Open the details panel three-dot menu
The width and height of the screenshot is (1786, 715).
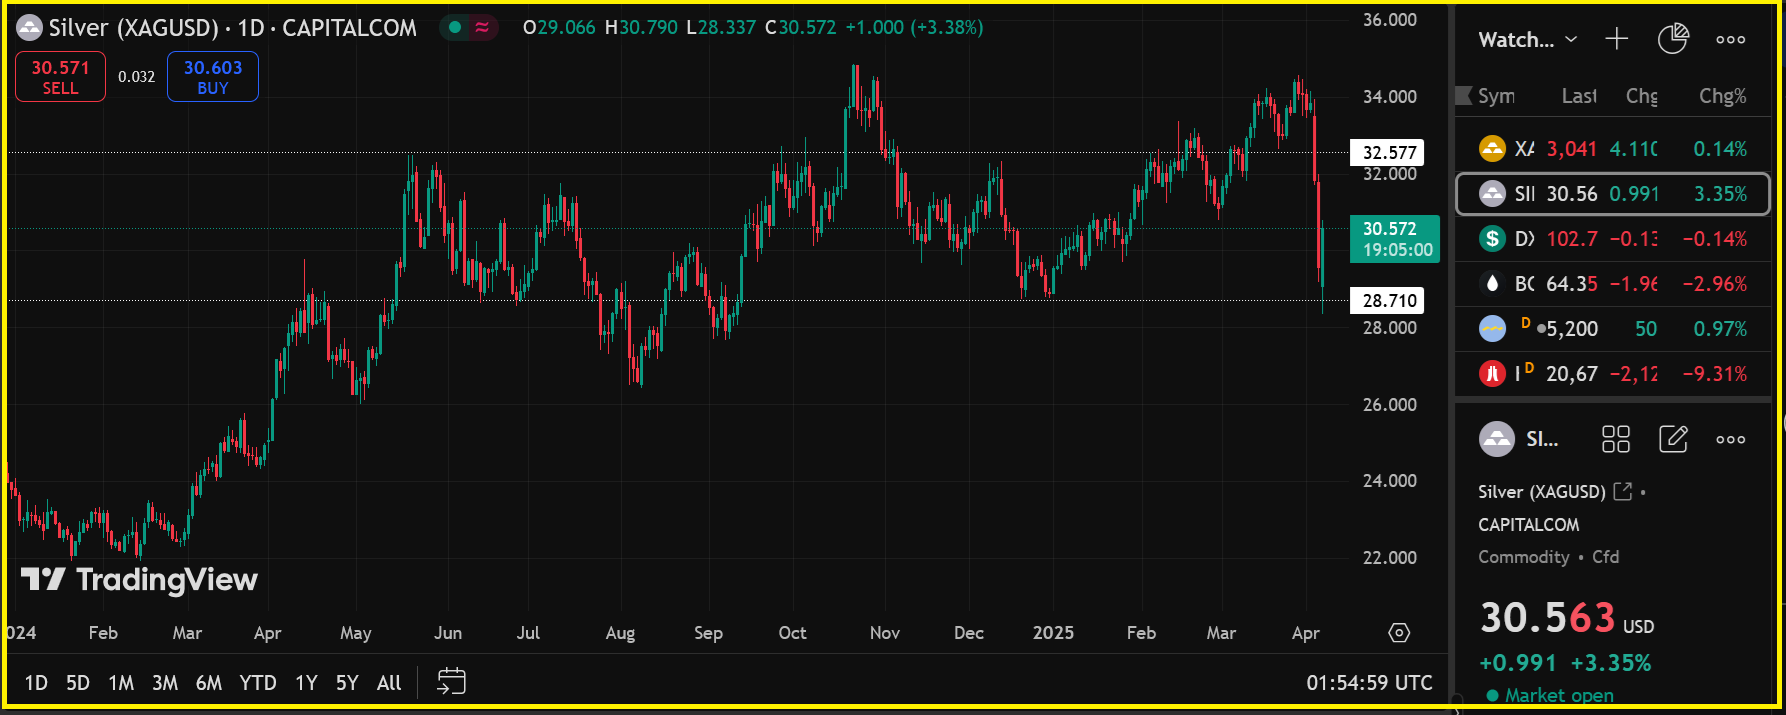[1730, 439]
